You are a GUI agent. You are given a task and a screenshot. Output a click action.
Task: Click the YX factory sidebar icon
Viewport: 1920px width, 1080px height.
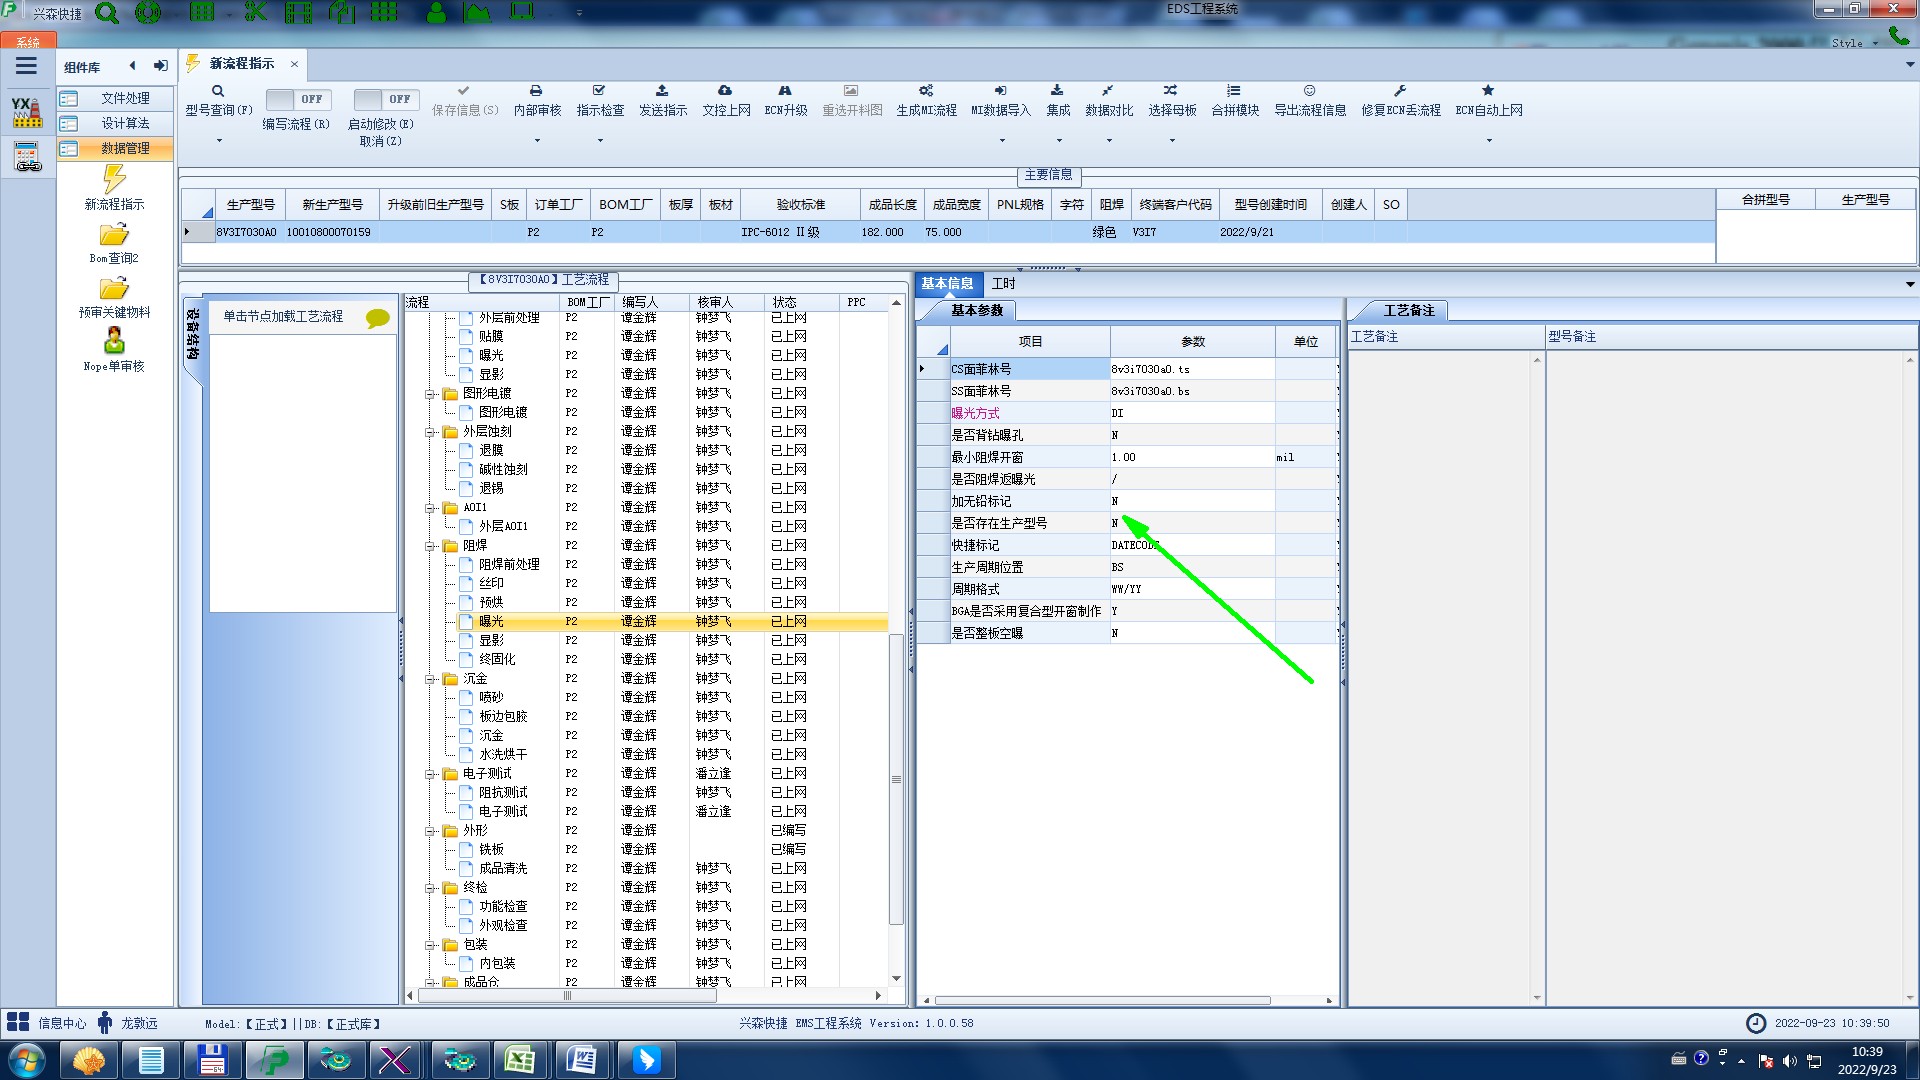point(27,112)
